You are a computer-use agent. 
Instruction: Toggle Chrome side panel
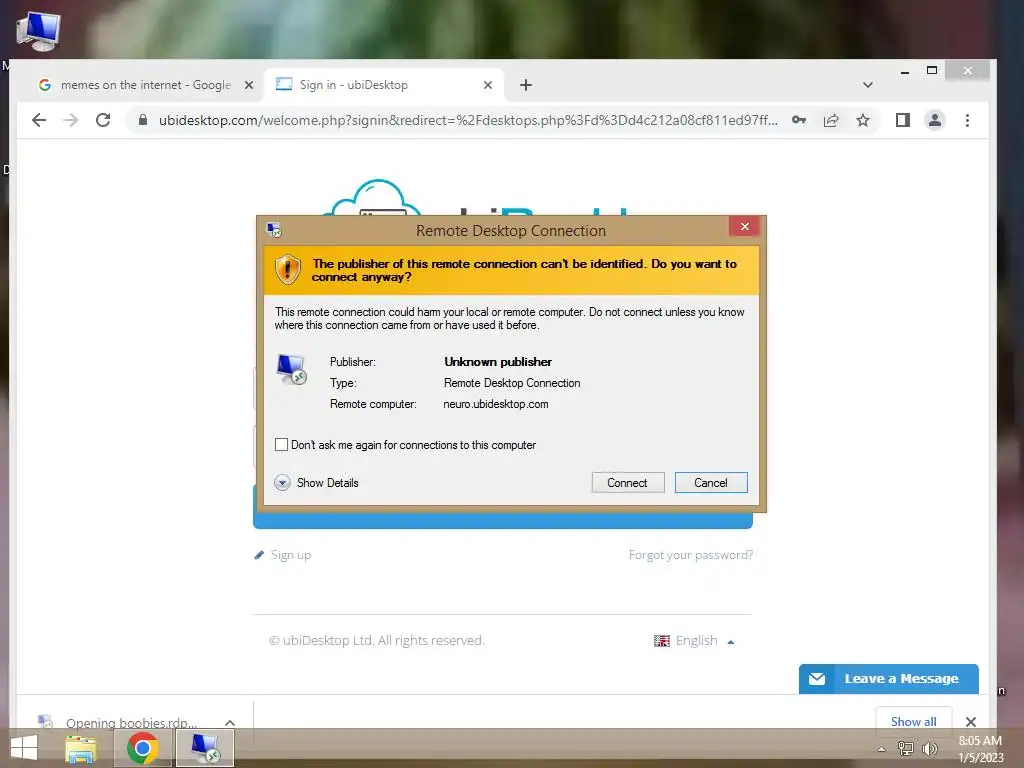[903, 120]
